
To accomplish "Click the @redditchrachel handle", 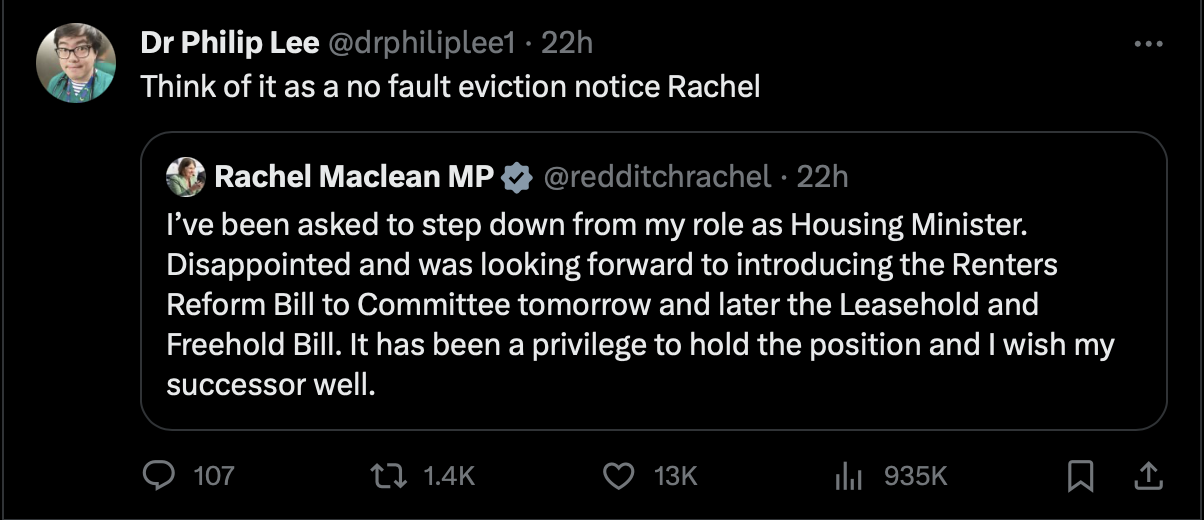I will [x=656, y=177].
